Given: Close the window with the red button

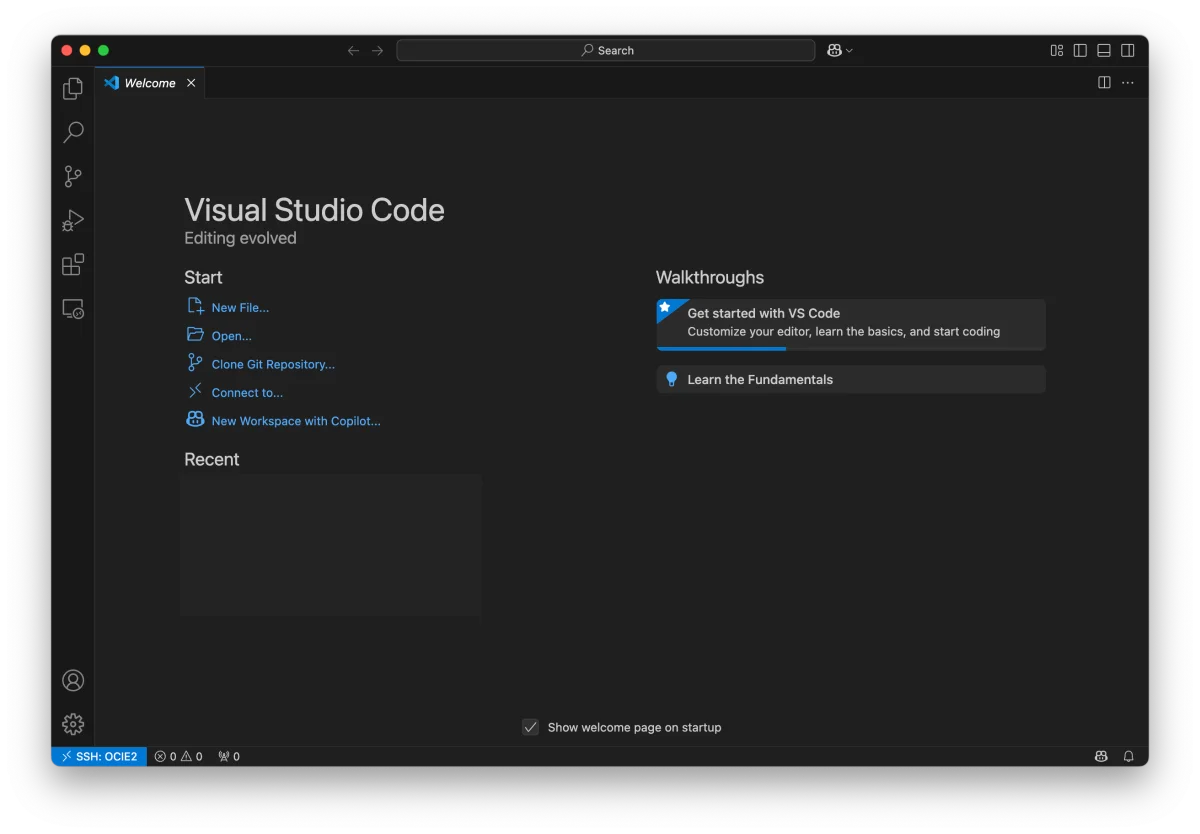Looking at the screenshot, I should pyautogui.click(x=67, y=50).
